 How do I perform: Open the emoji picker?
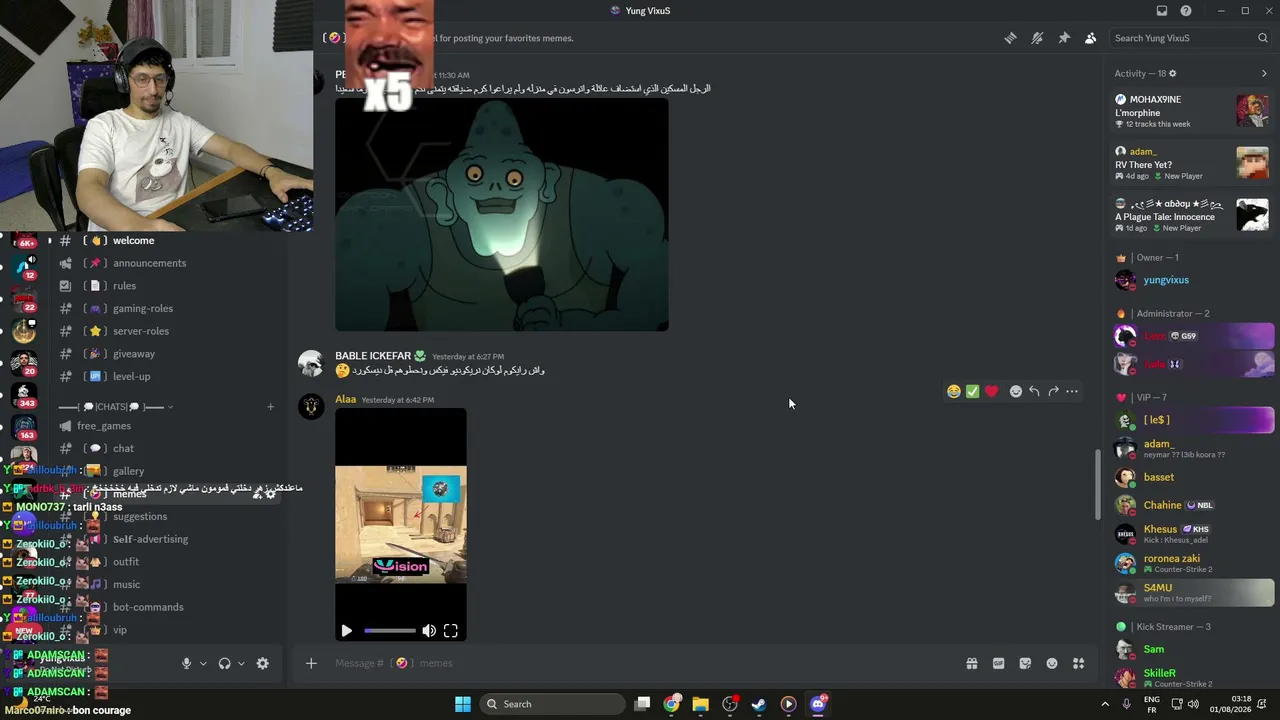click(1052, 663)
